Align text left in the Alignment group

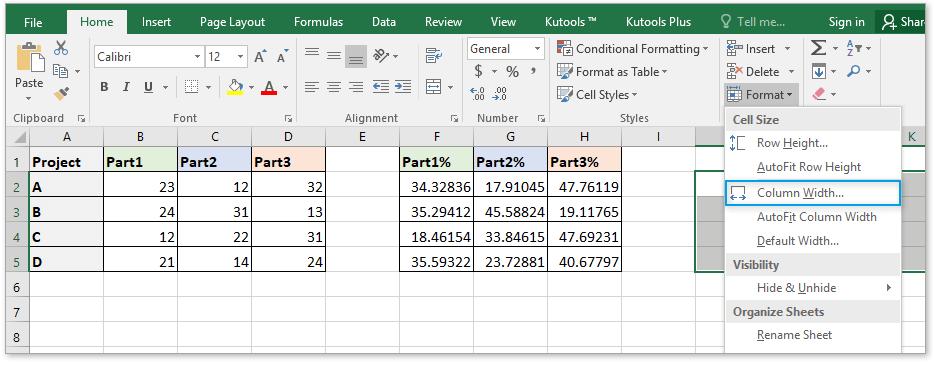pos(312,88)
